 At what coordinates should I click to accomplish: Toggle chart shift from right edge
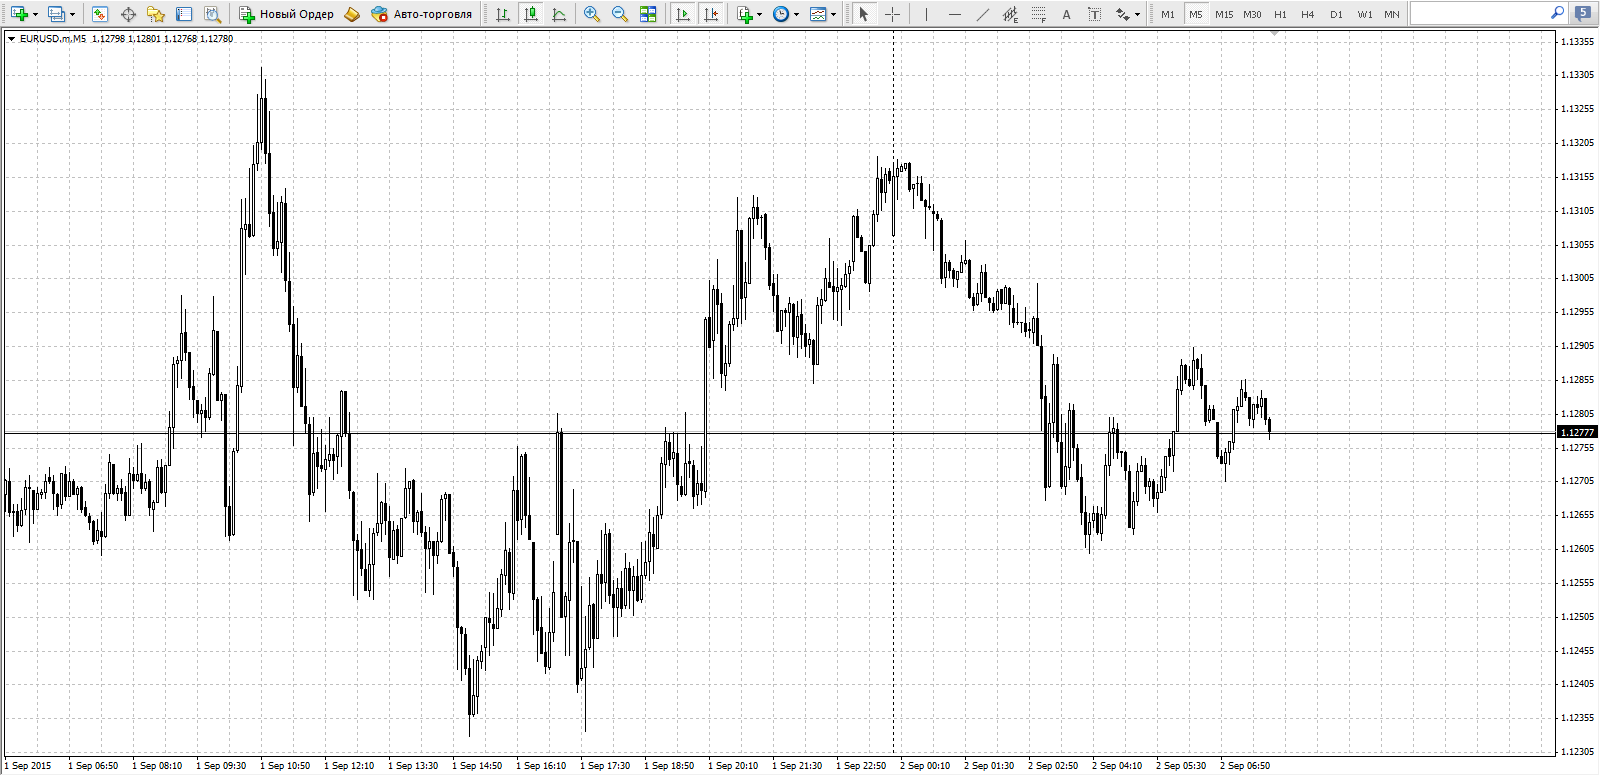coord(711,14)
